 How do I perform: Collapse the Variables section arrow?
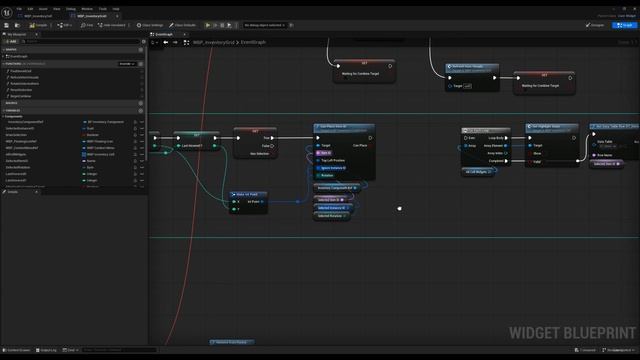[x=4, y=111]
